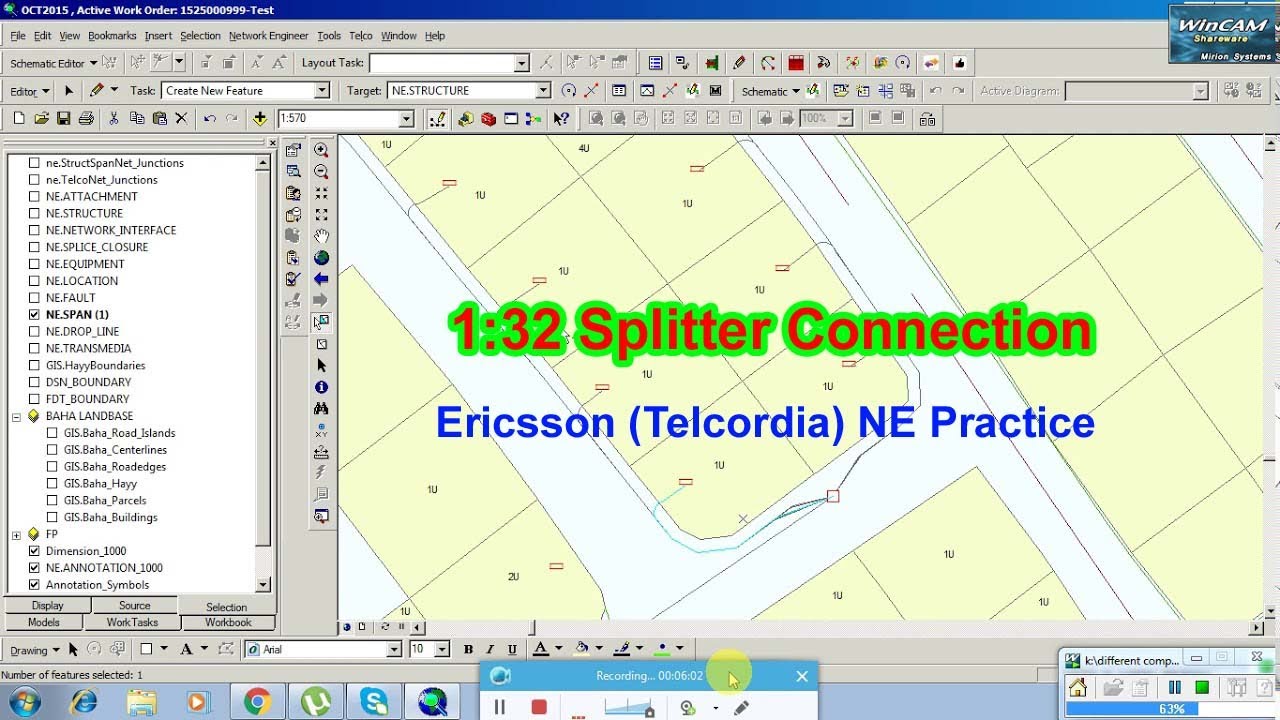This screenshot has height=720, width=1280.
Task: Open the ArcToolbox red toolbox icon
Action: (x=488, y=118)
